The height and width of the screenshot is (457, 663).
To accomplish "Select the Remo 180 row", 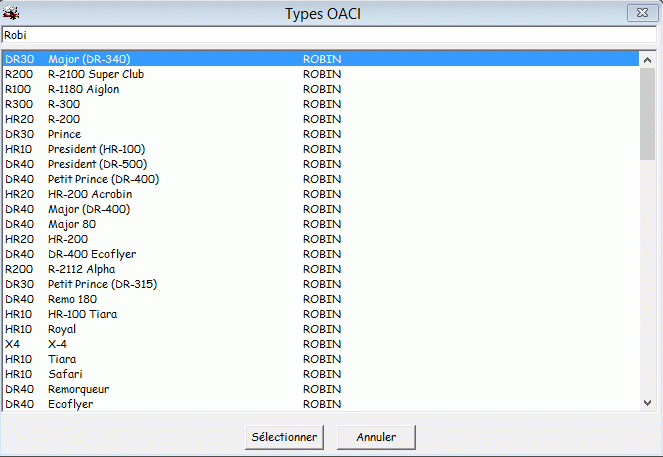I will [x=321, y=299].
